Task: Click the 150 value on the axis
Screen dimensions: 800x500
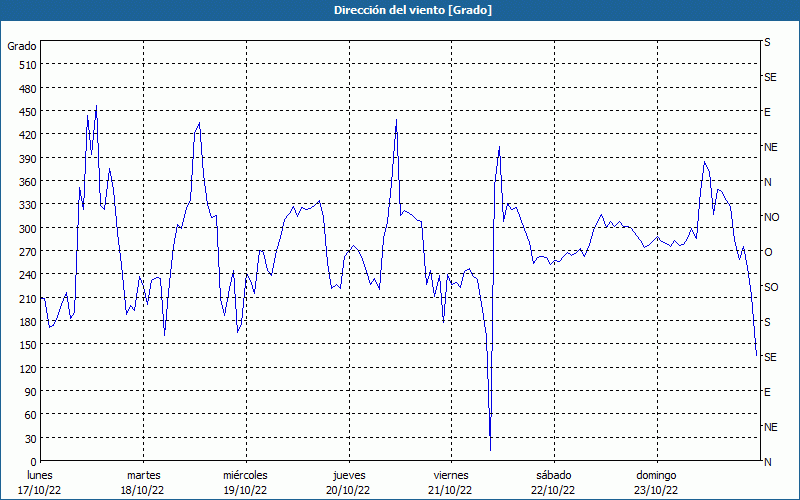Action: click(x=28, y=345)
